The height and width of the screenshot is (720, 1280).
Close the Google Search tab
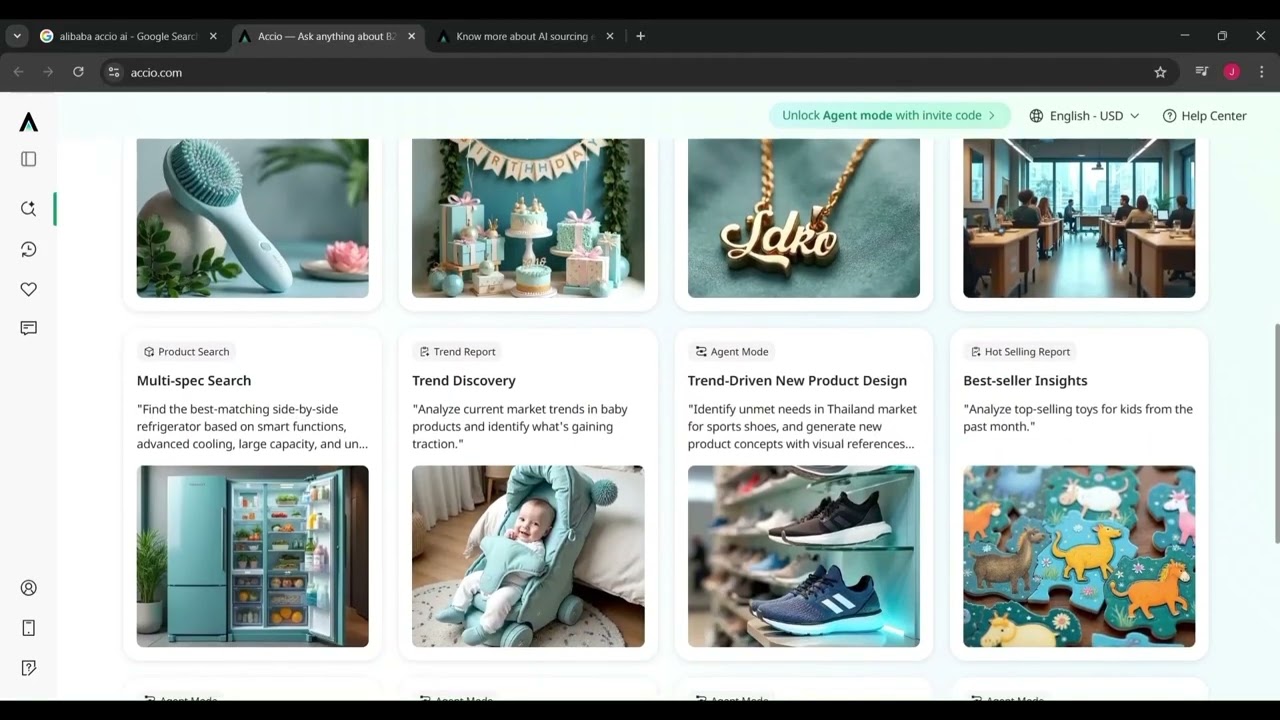[213, 36]
